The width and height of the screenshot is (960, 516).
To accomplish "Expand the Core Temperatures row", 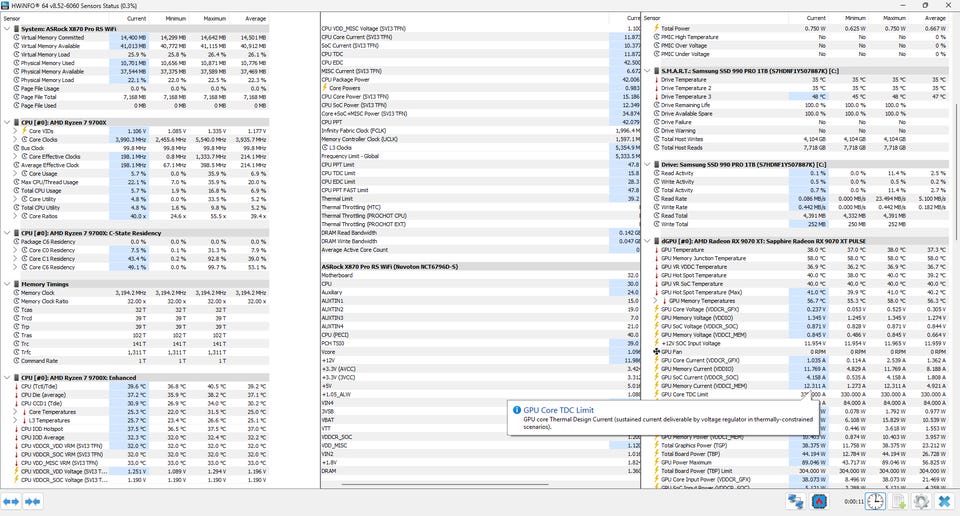I will [15, 412].
